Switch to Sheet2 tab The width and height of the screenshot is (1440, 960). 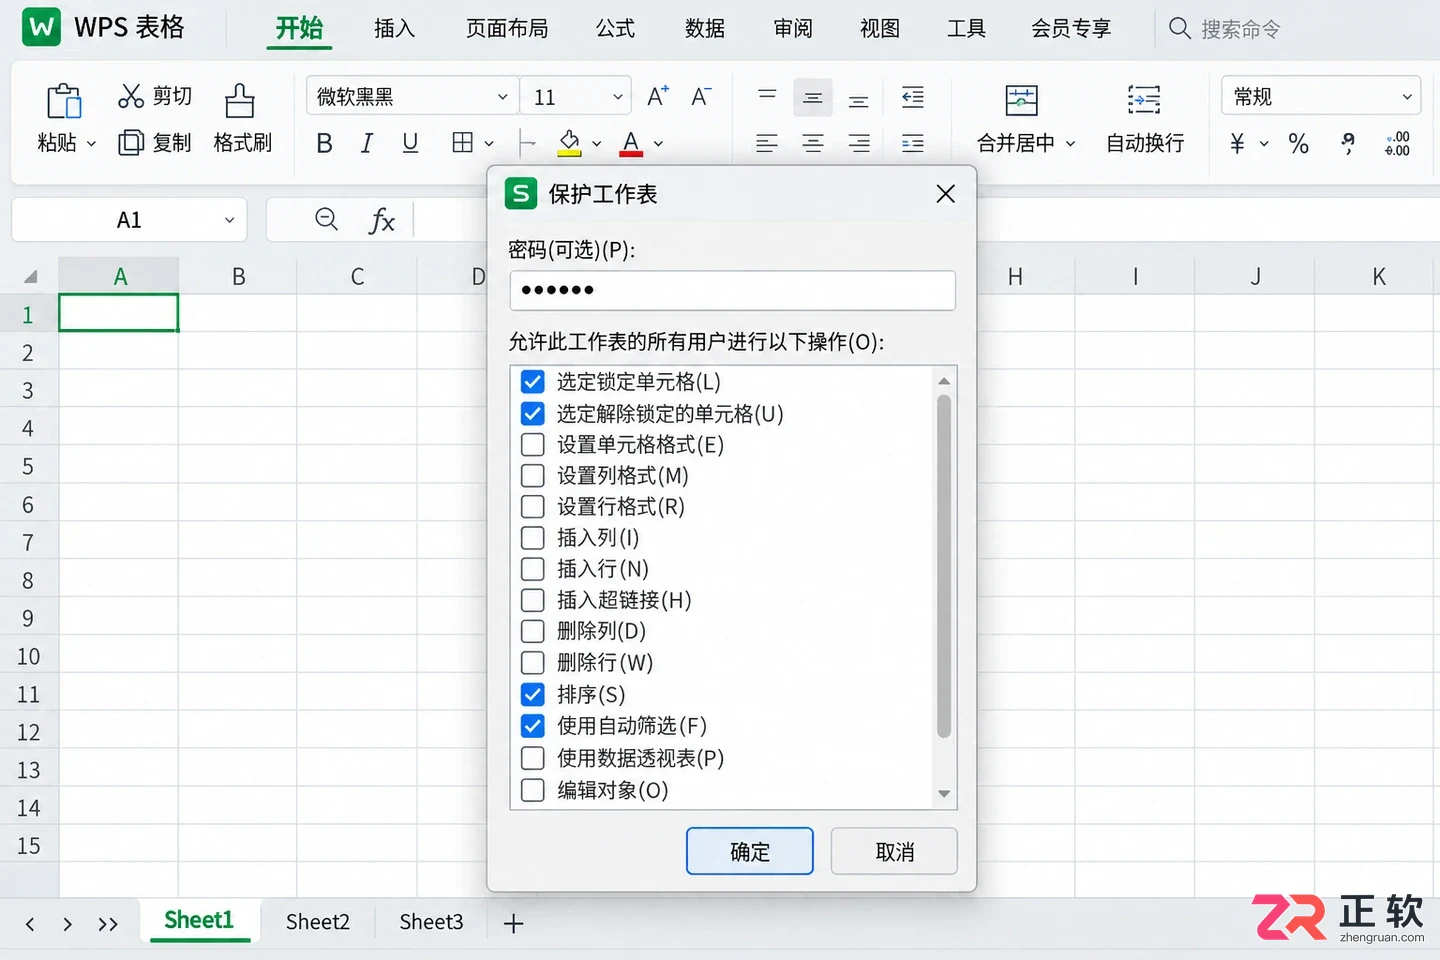(318, 922)
